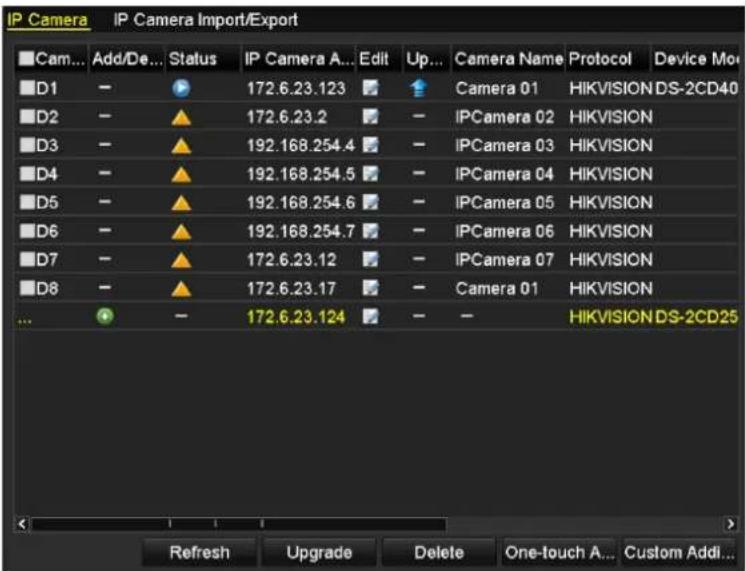Click the IP address 192.168.254.7
The width and height of the screenshot is (745, 571).
[x=300, y=231]
